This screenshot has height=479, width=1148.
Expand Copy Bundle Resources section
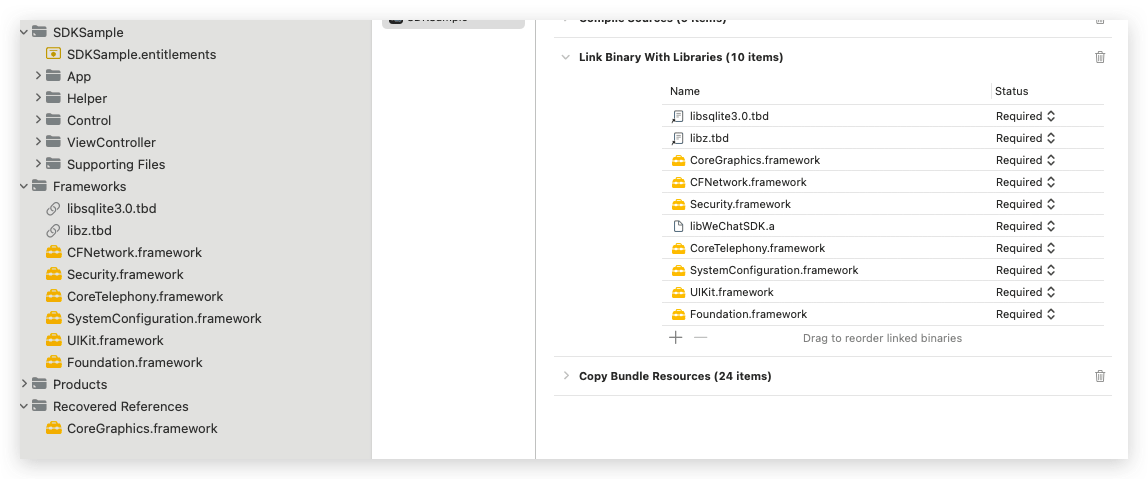[x=565, y=376]
